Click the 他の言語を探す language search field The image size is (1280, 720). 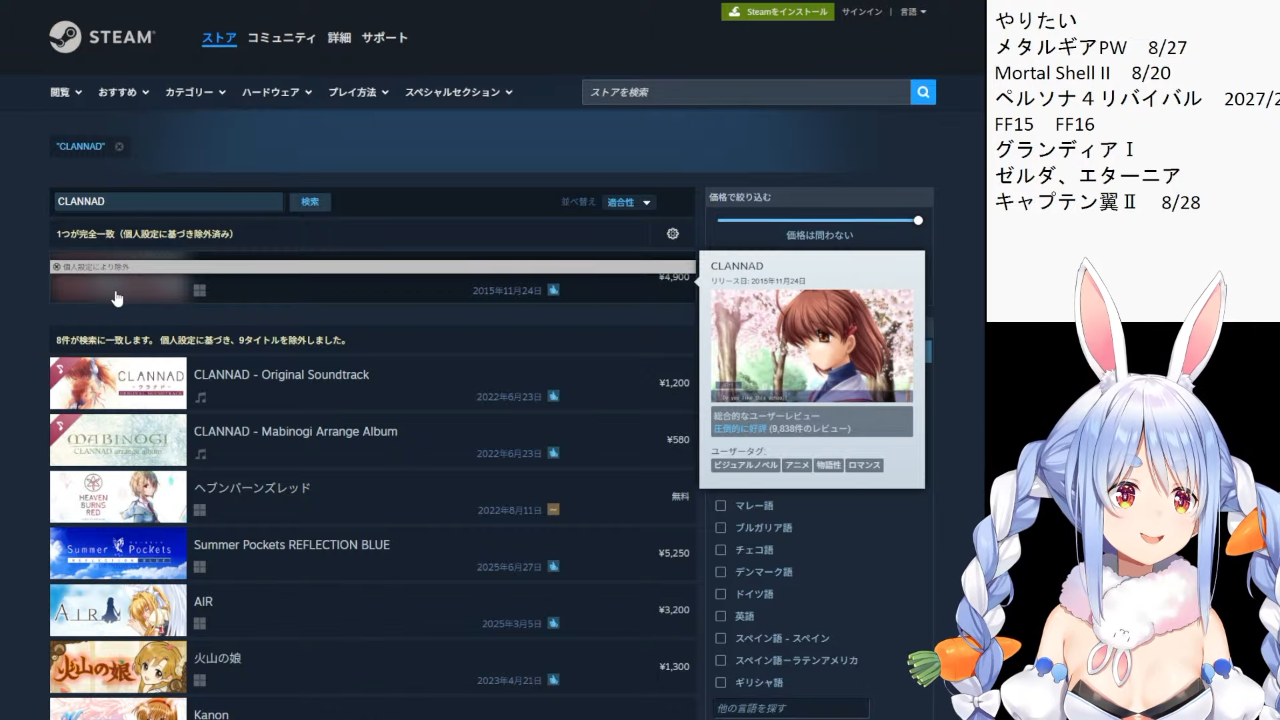pos(791,708)
